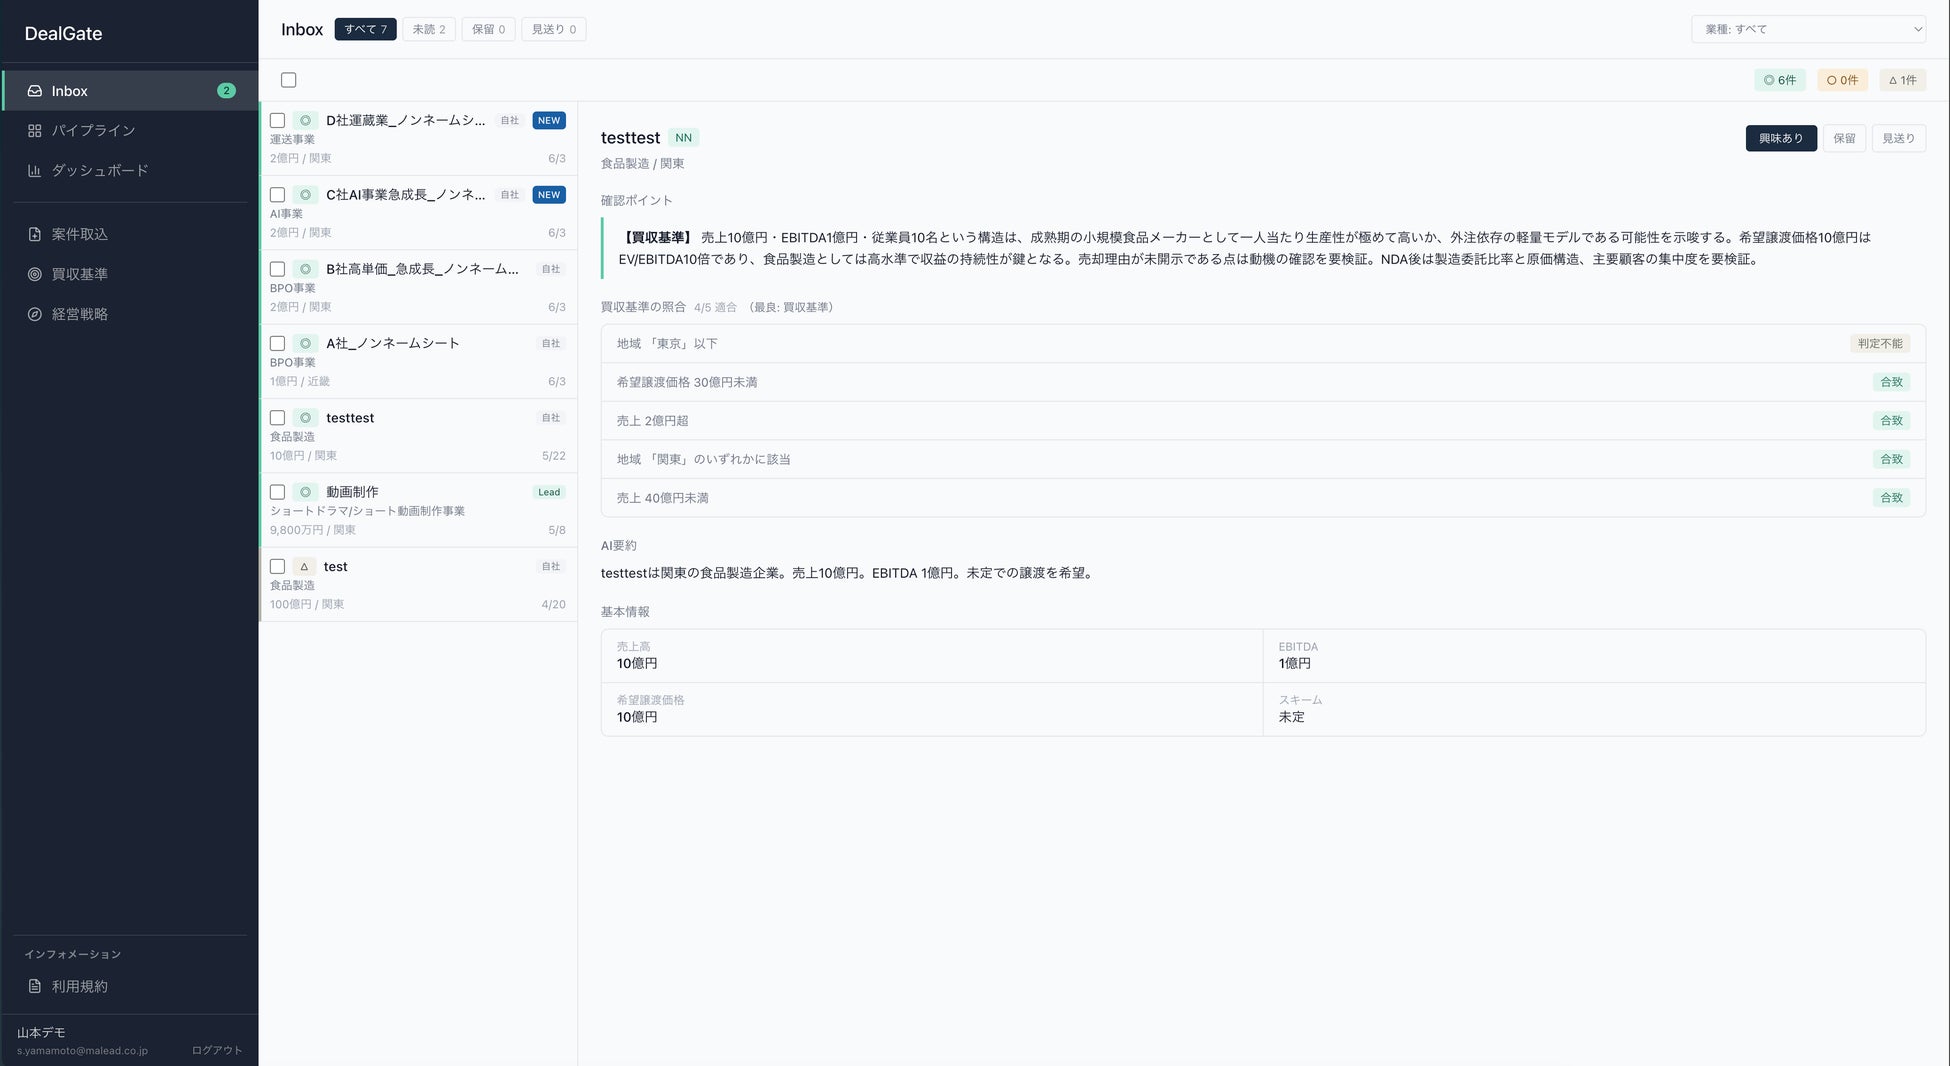Viewport: 1950px width, 1066px height.
Task: Click the triangle status icon on test row
Action: (x=304, y=566)
